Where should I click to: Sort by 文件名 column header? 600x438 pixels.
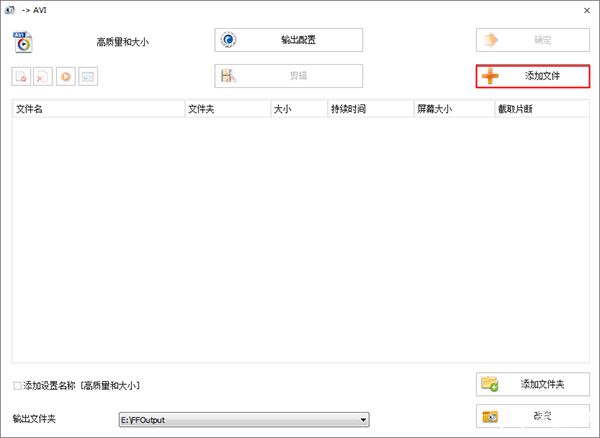[x=97, y=108]
